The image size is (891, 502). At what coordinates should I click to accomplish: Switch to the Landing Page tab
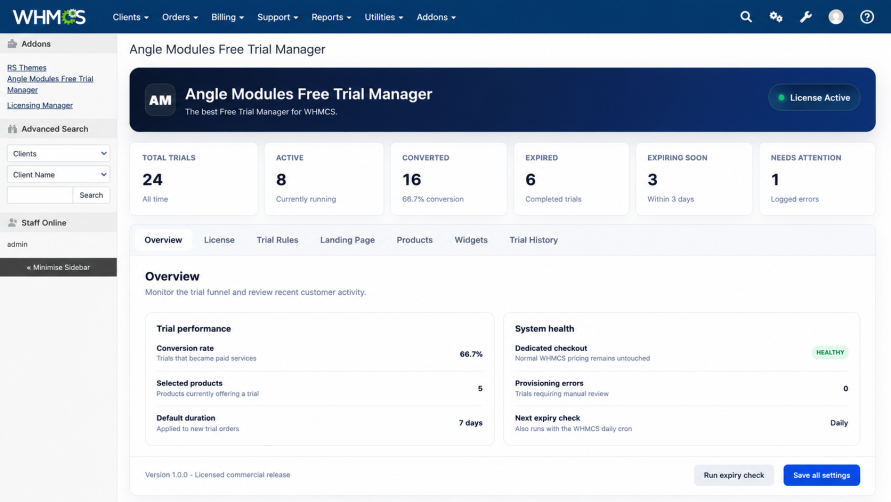[347, 240]
